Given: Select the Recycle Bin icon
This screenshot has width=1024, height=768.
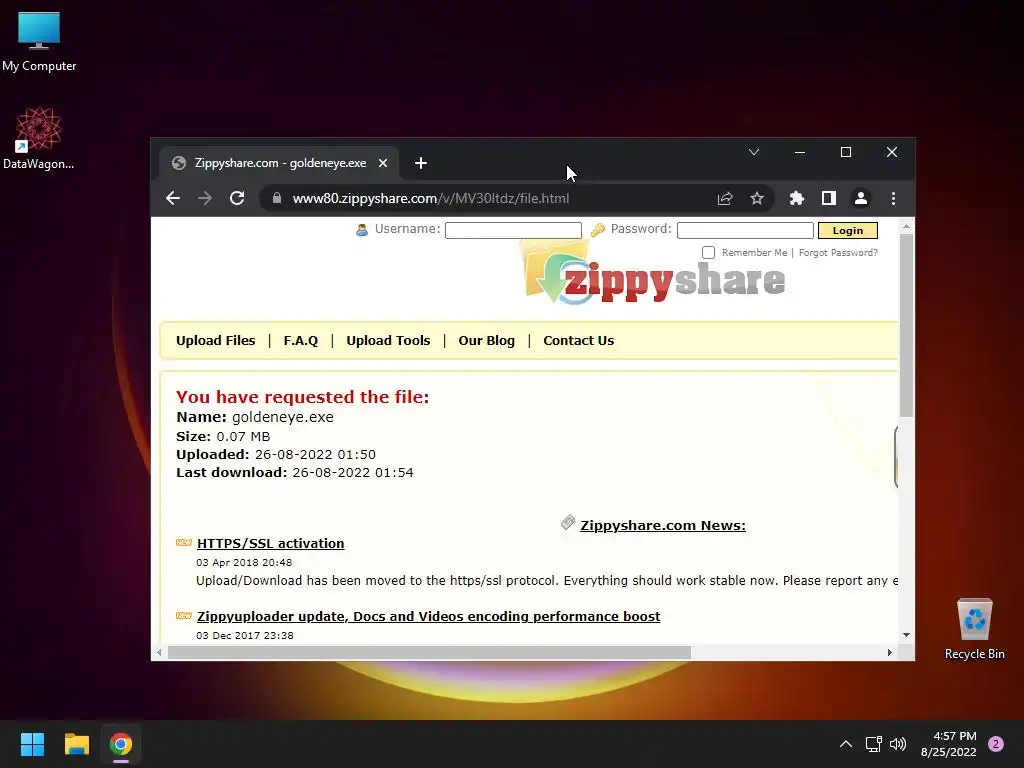Looking at the screenshot, I should [974, 629].
